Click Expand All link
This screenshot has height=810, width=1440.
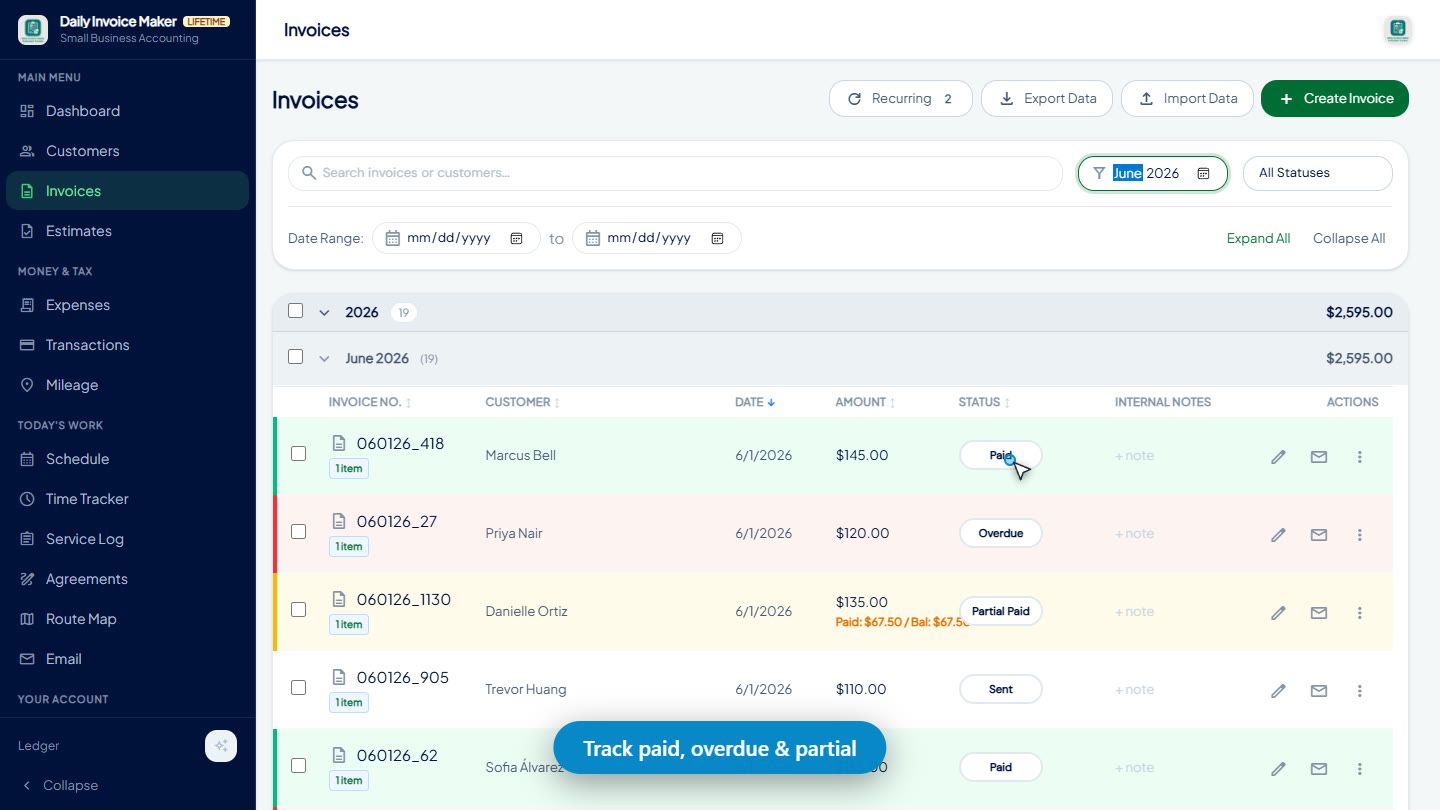tap(1258, 238)
